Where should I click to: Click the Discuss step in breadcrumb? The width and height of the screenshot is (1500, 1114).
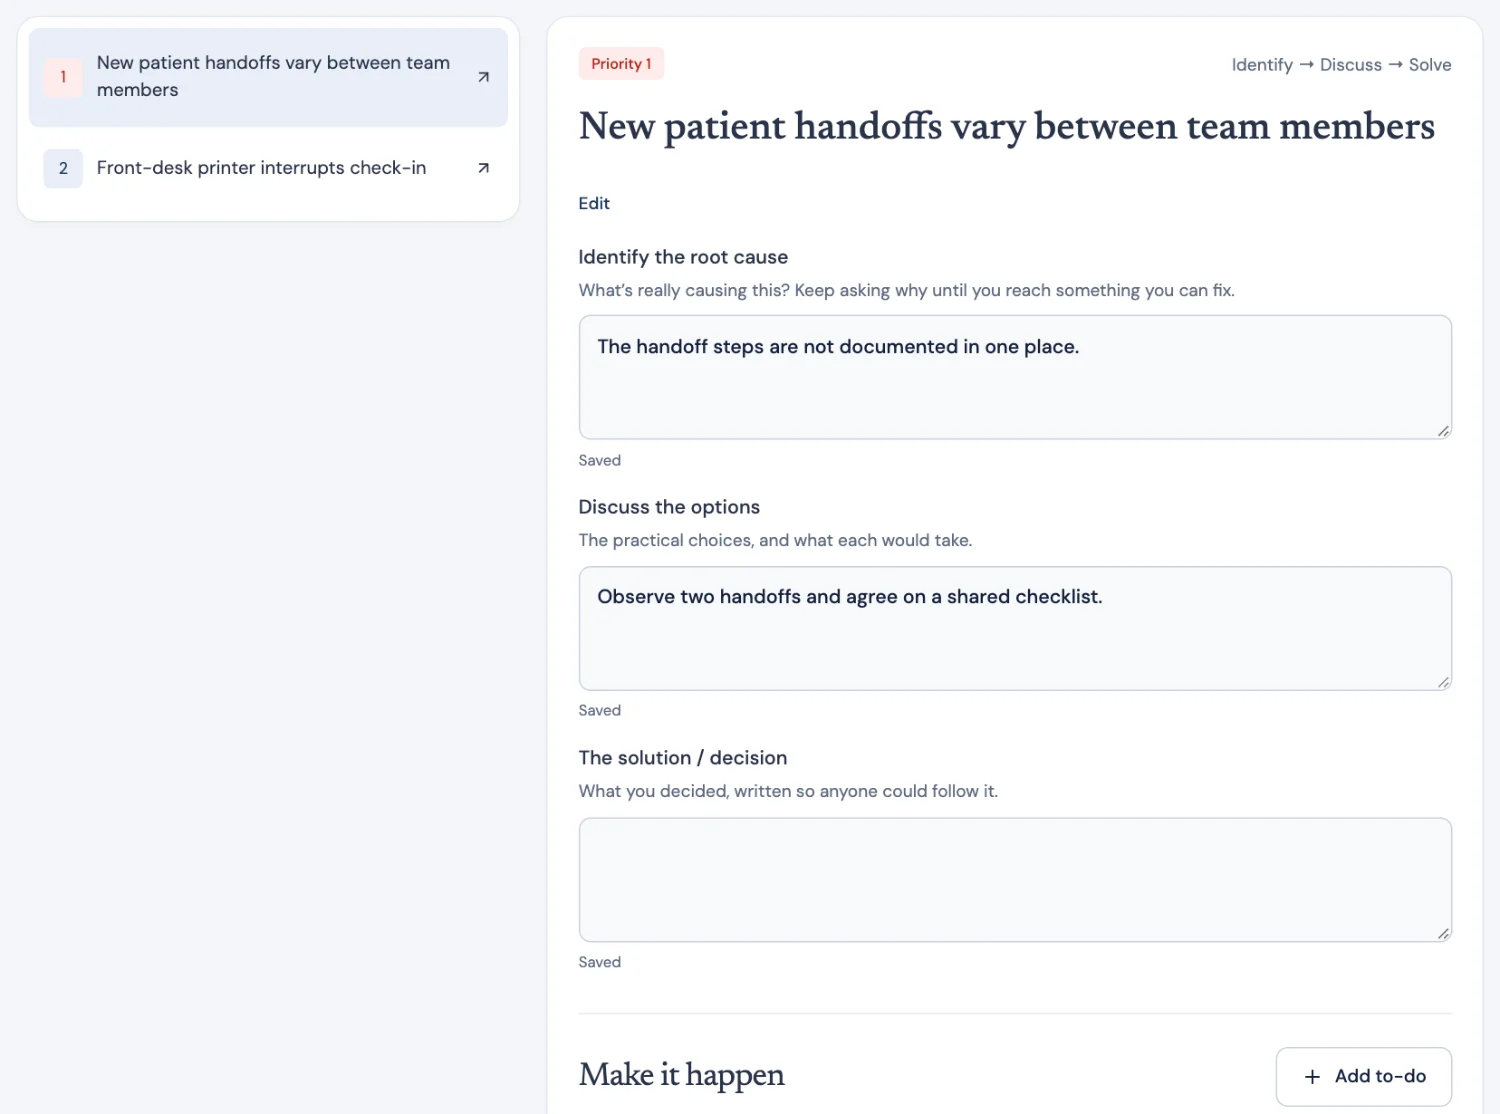click(x=1350, y=65)
